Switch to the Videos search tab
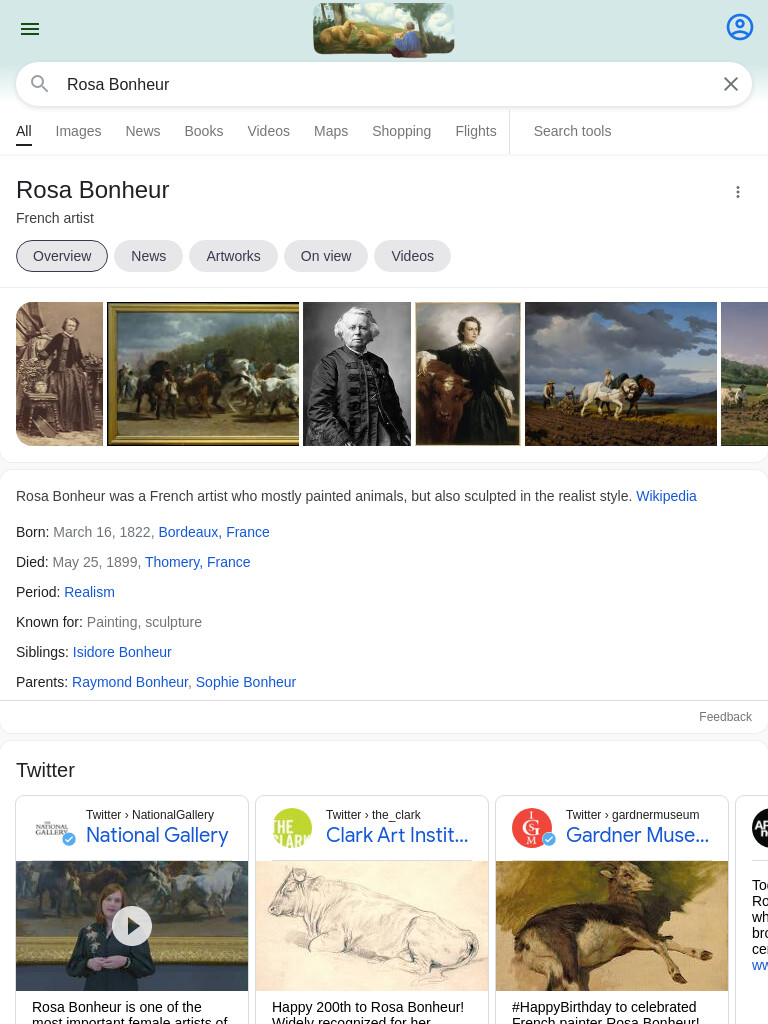768x1024 pixels. [268, 131]
